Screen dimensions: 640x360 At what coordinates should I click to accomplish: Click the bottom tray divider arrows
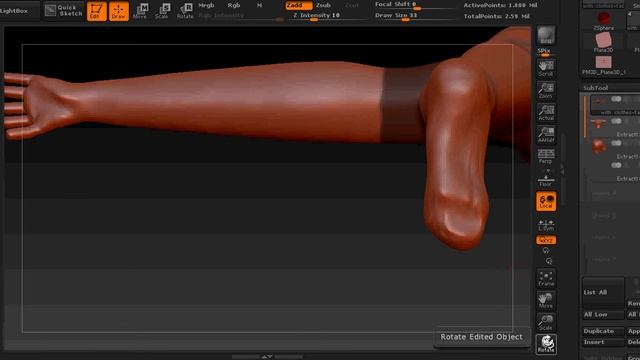(x=267, y=357)
